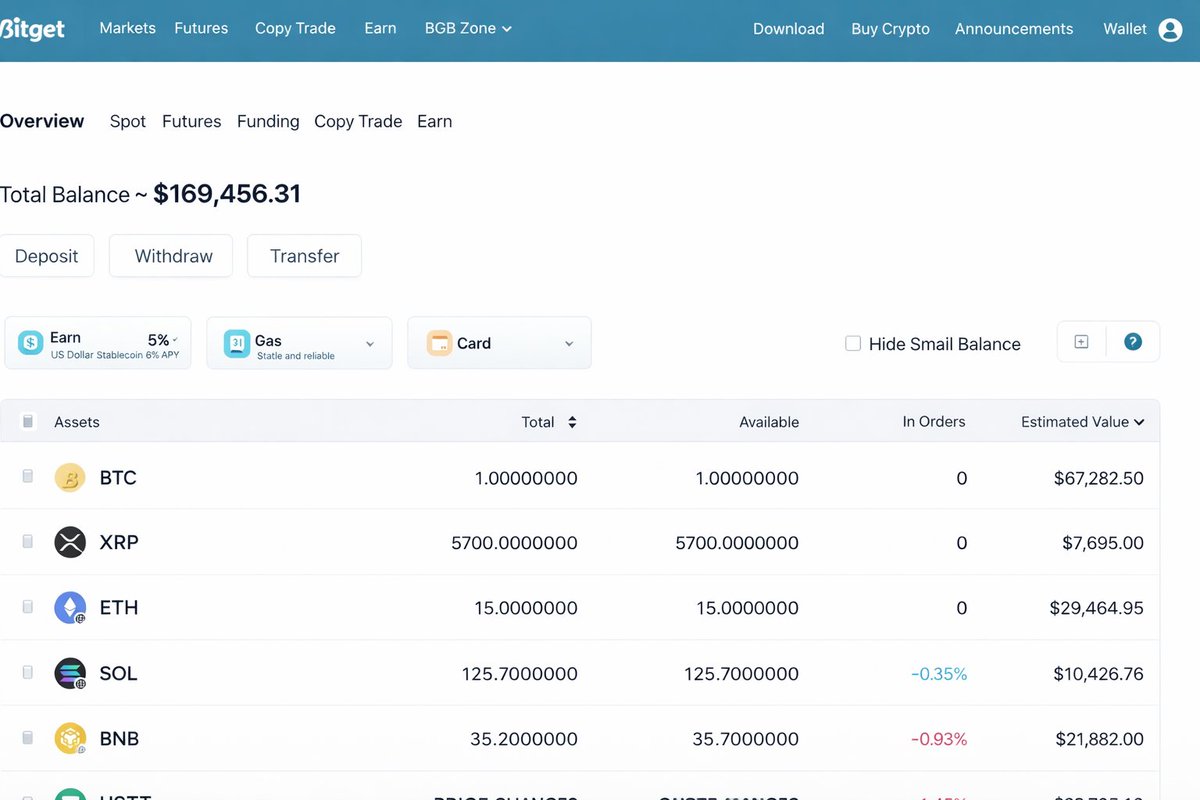The width and height of the screenshot is (1200, 800).
Task: Sort by Total column arrows
Action: click(572, 422)
